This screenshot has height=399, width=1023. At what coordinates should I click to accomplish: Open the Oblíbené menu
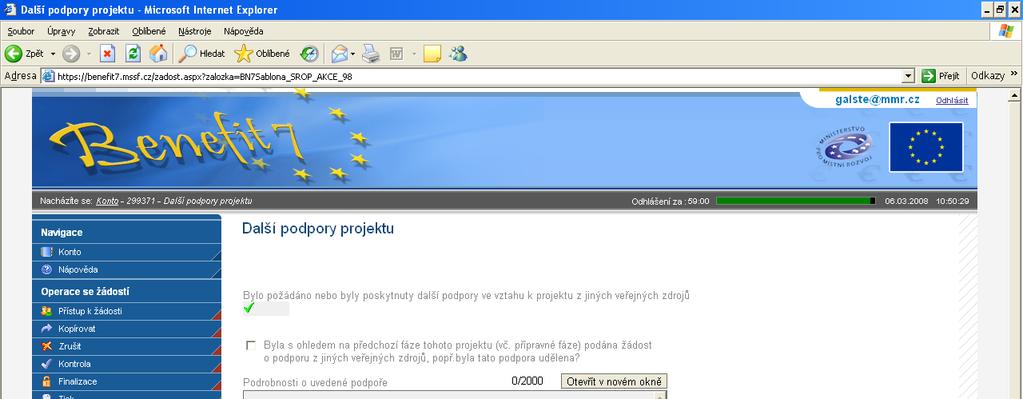pos(149,31)
